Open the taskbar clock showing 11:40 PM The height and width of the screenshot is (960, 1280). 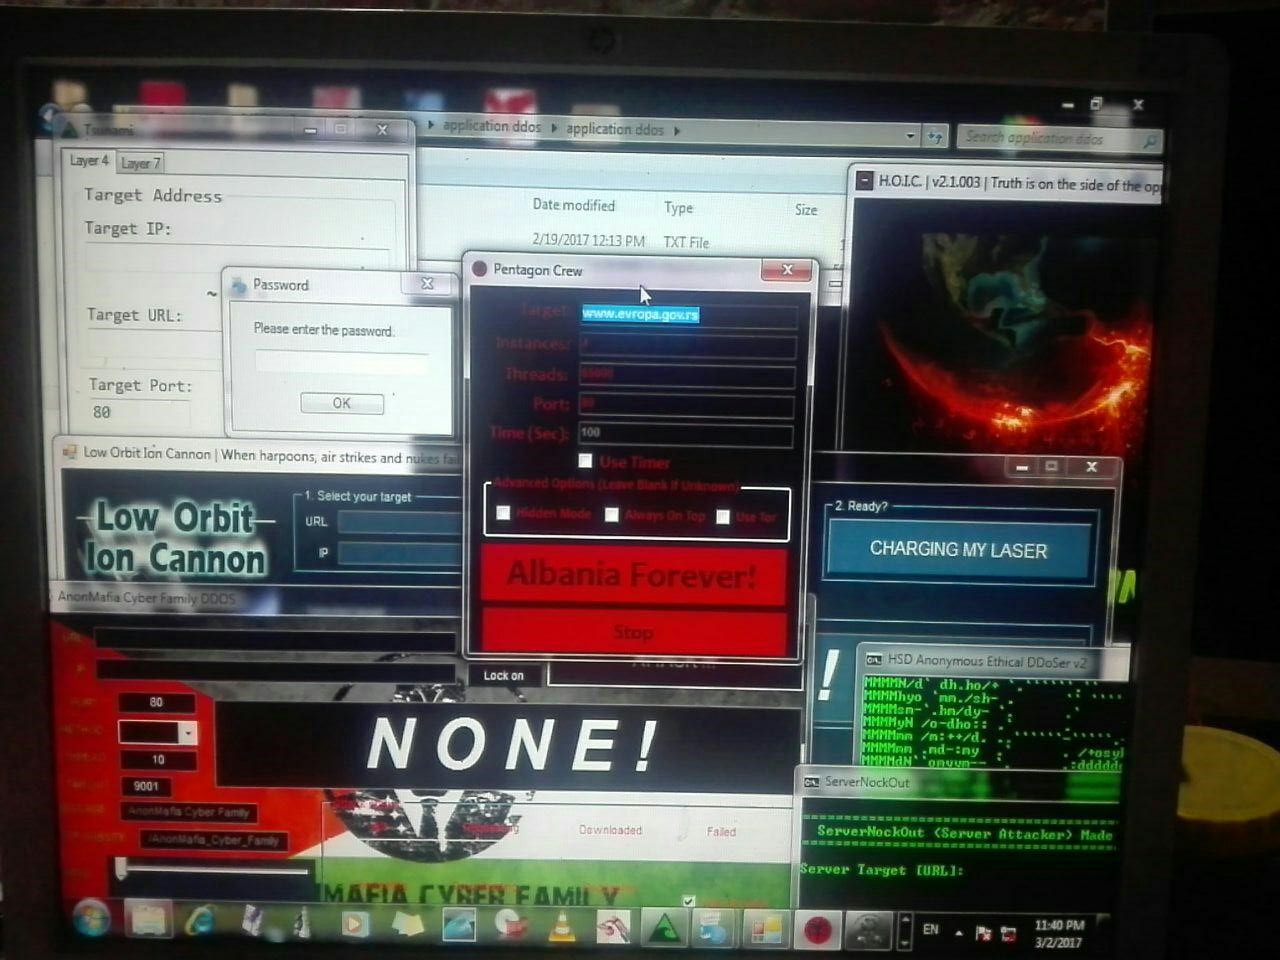[1059, 933]
